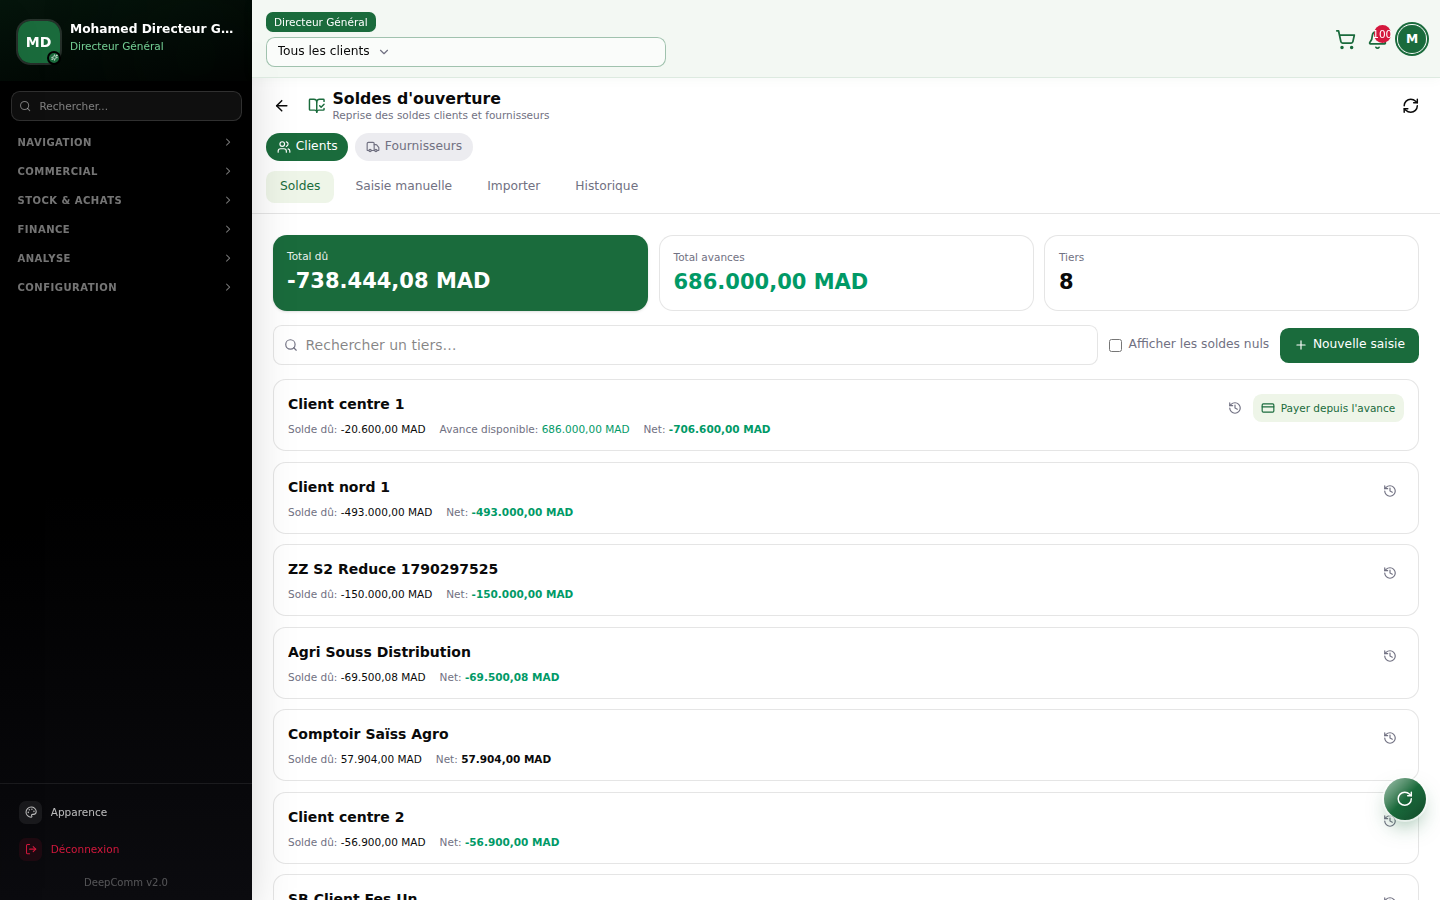Image resolution: width=1440 pixels, height=900 pixels.
Task: Click the Nouvelle saisie button
Action: (1349, 345)
